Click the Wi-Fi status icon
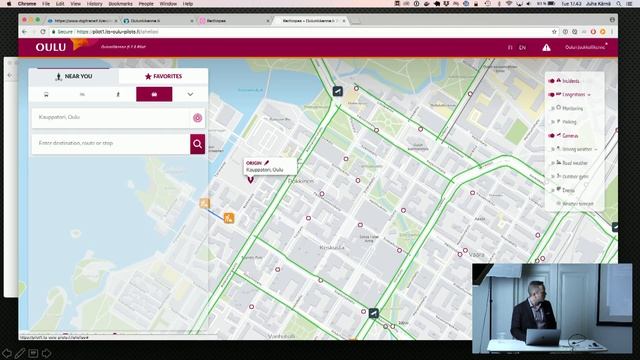Screen dimensions: 640x360 (x=509, y=4)
